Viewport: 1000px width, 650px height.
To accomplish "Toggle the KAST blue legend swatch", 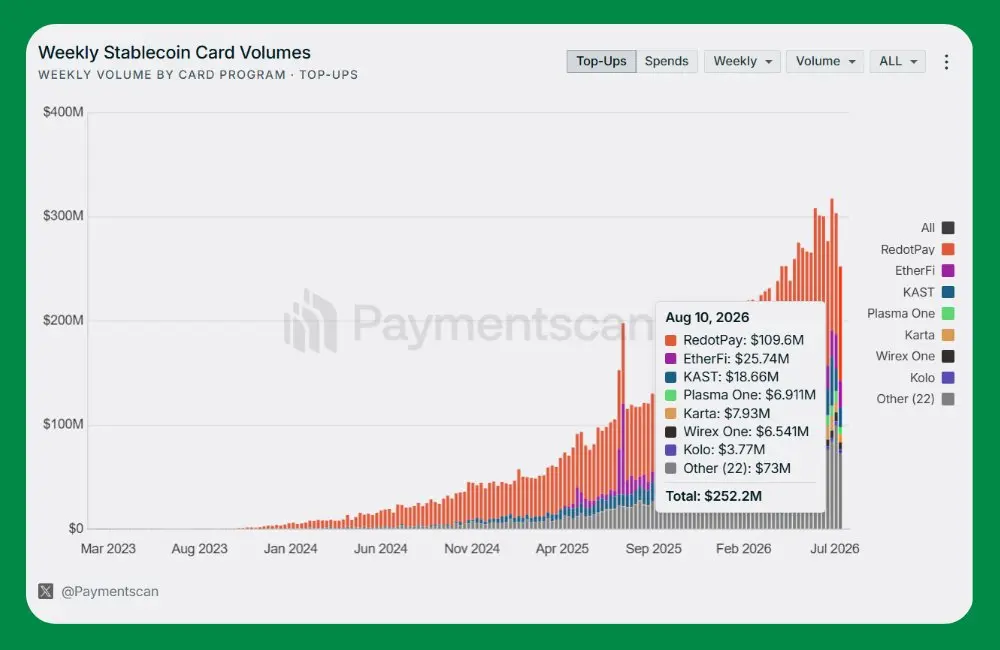I will [948, 292].
